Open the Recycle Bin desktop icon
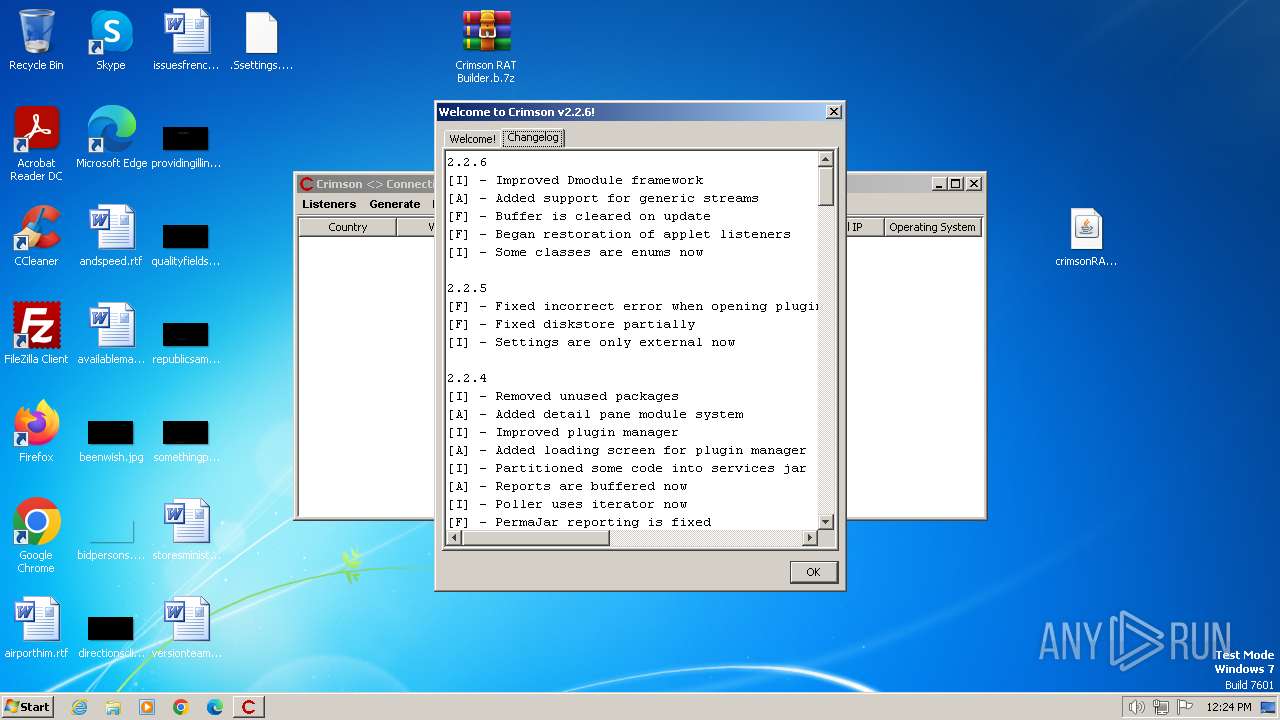 pyautogui.click(x=36, y=40)
